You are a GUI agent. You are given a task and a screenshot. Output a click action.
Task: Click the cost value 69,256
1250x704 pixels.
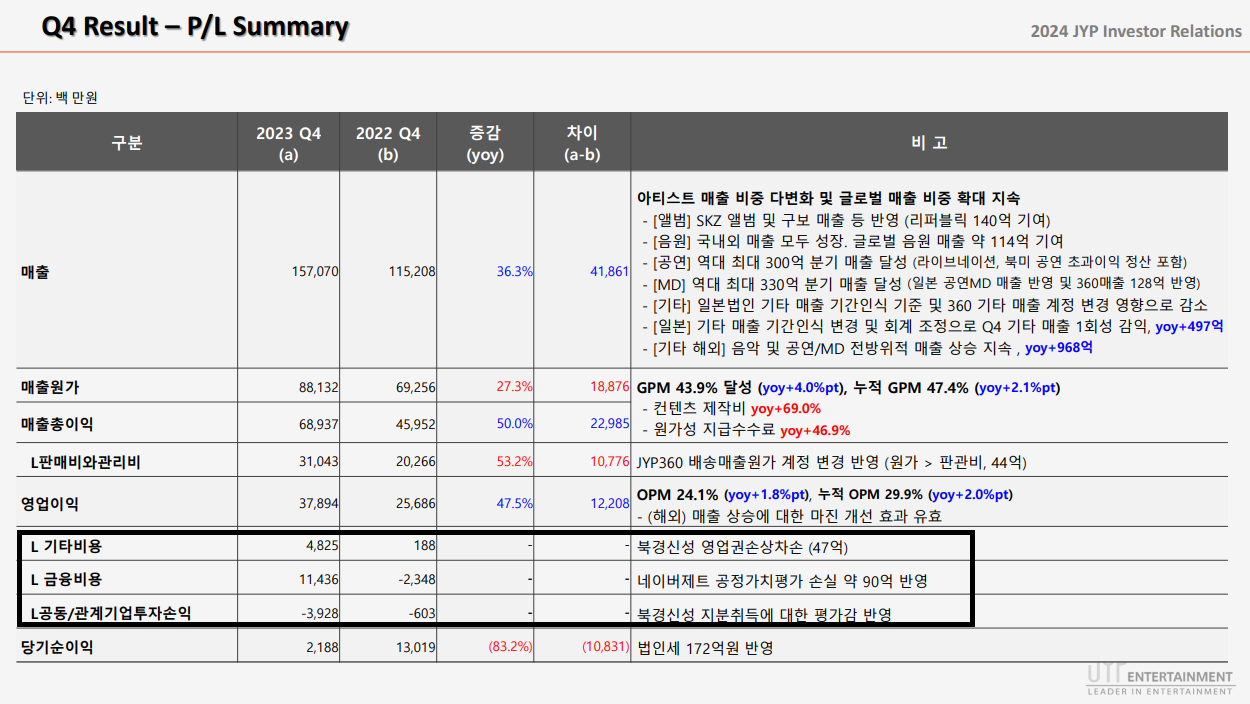click(x=416, y=387)
